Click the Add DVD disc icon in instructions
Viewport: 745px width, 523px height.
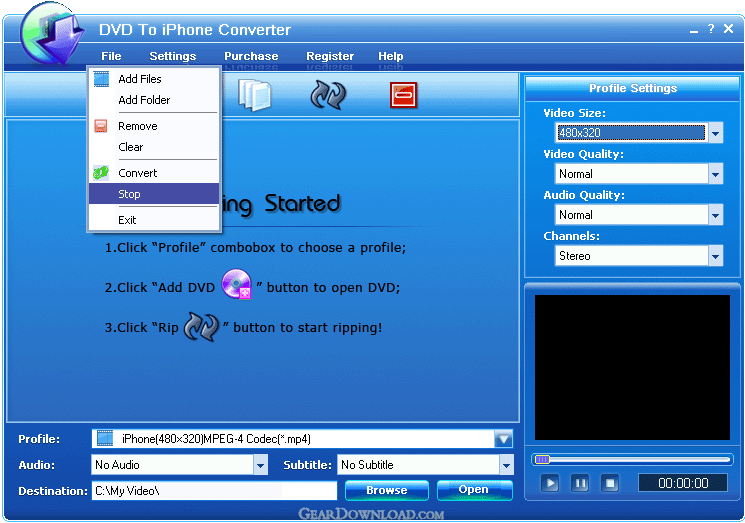click(237, 284)
